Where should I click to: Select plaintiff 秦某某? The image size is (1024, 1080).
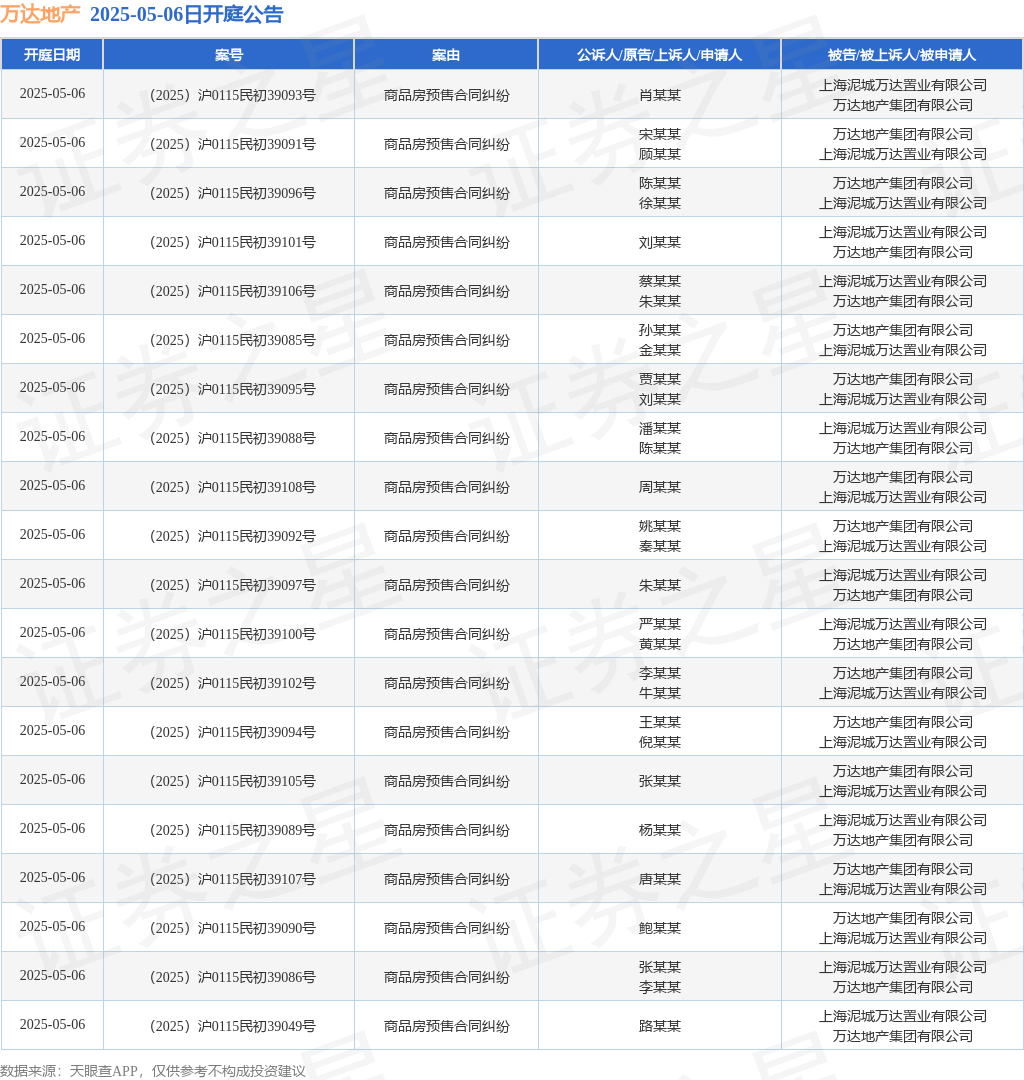[660, 546]
